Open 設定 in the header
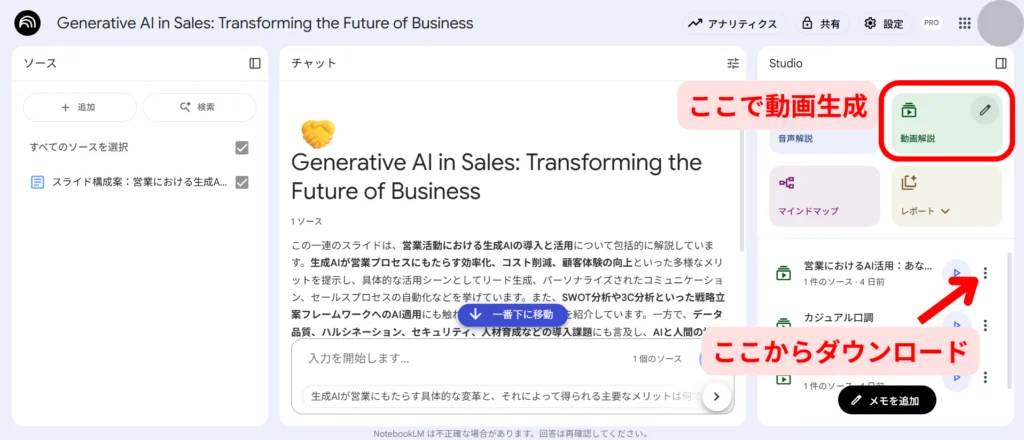This screenshot has height=440, width=1024. (884, 24)
